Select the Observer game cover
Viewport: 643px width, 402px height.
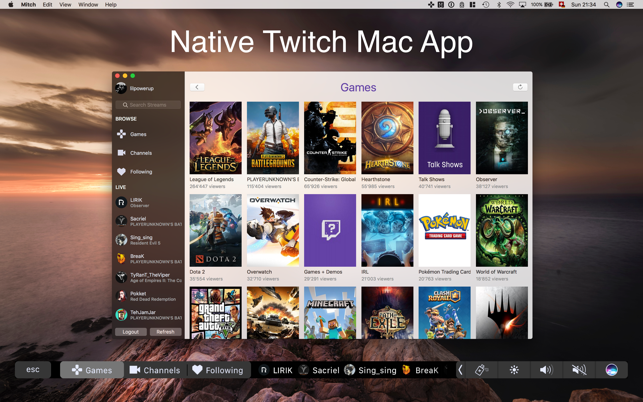[x=502, y=138]
